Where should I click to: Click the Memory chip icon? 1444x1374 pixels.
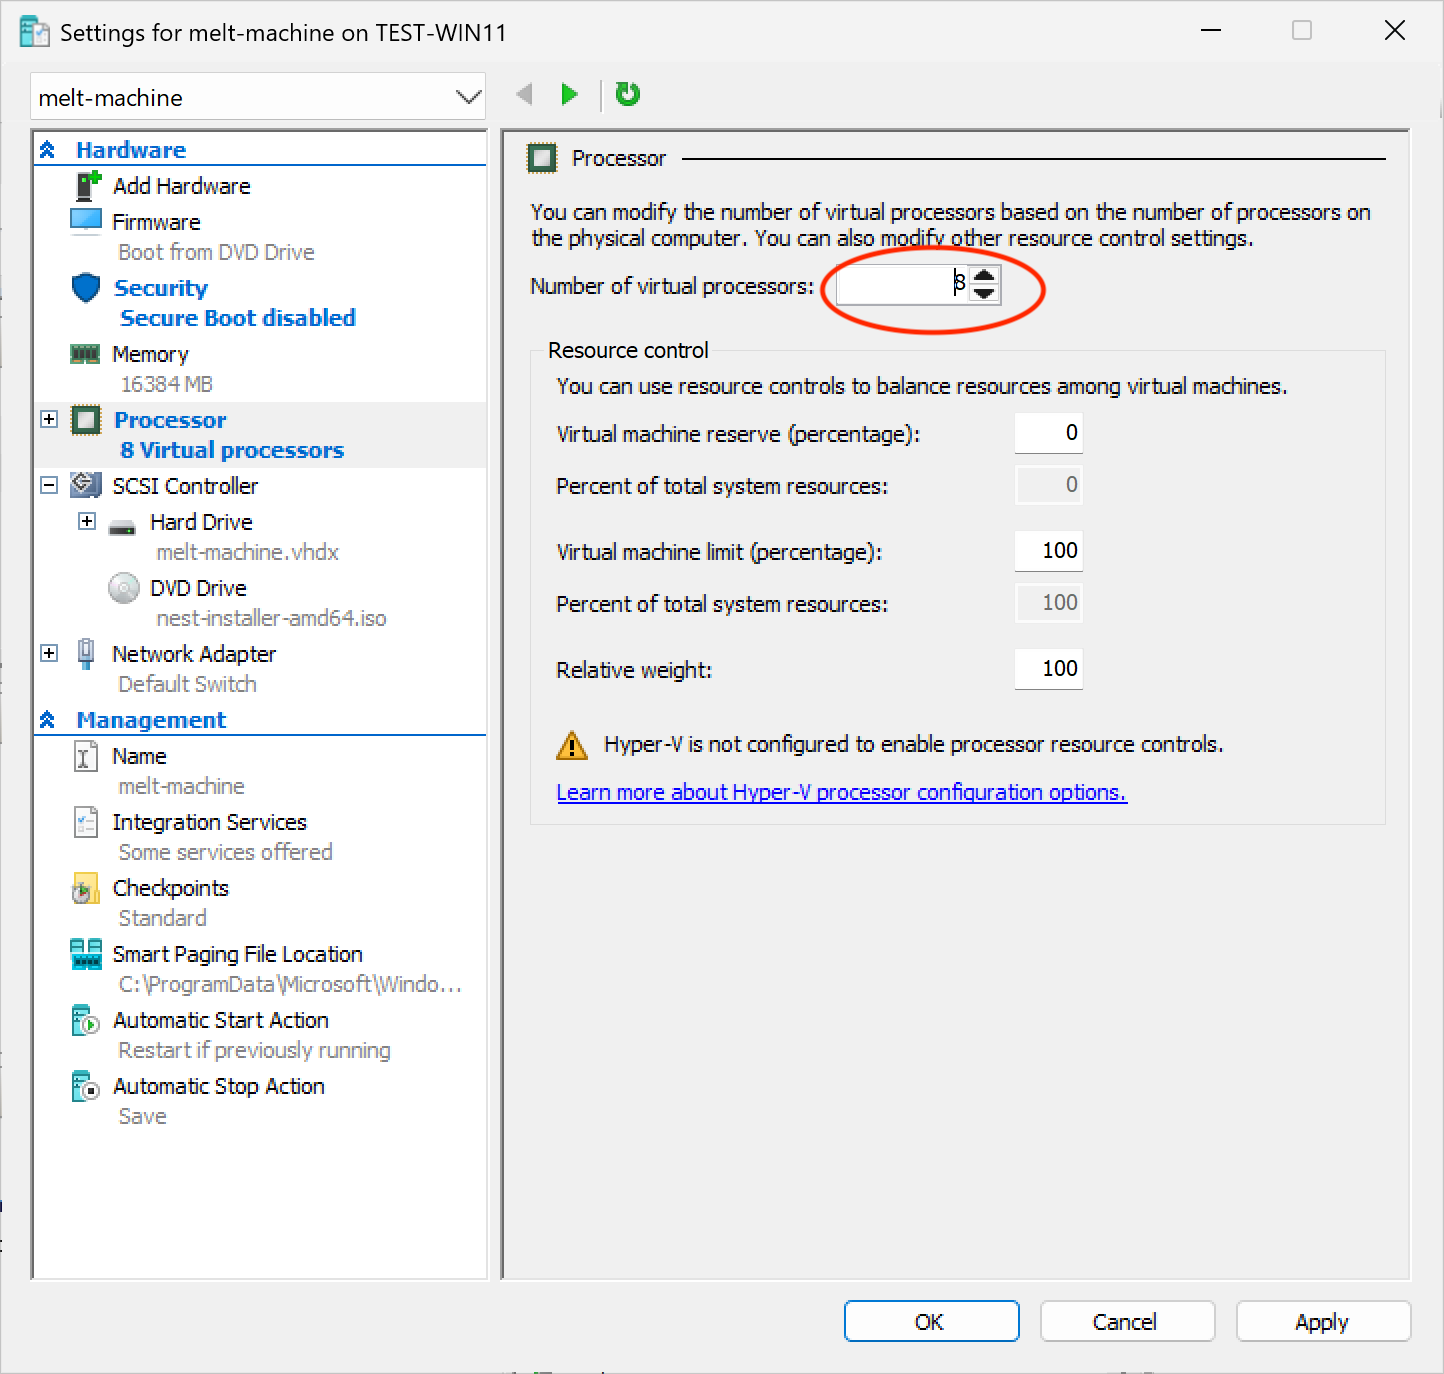point(85,353)
